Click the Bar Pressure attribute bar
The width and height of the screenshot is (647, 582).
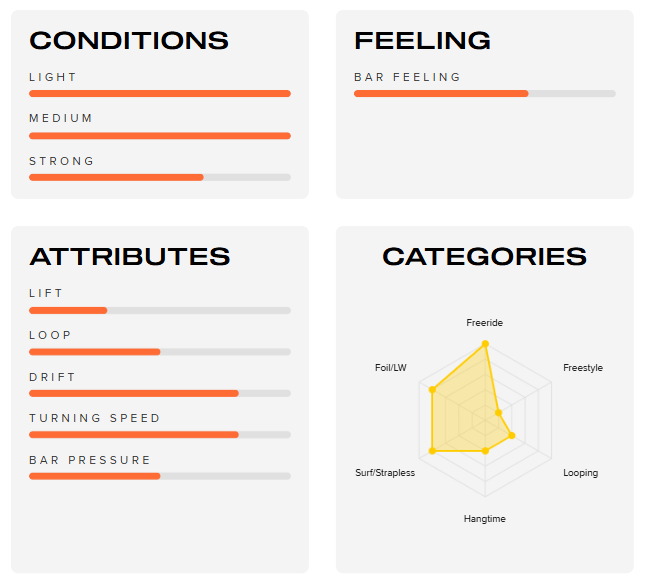(160, 476)
